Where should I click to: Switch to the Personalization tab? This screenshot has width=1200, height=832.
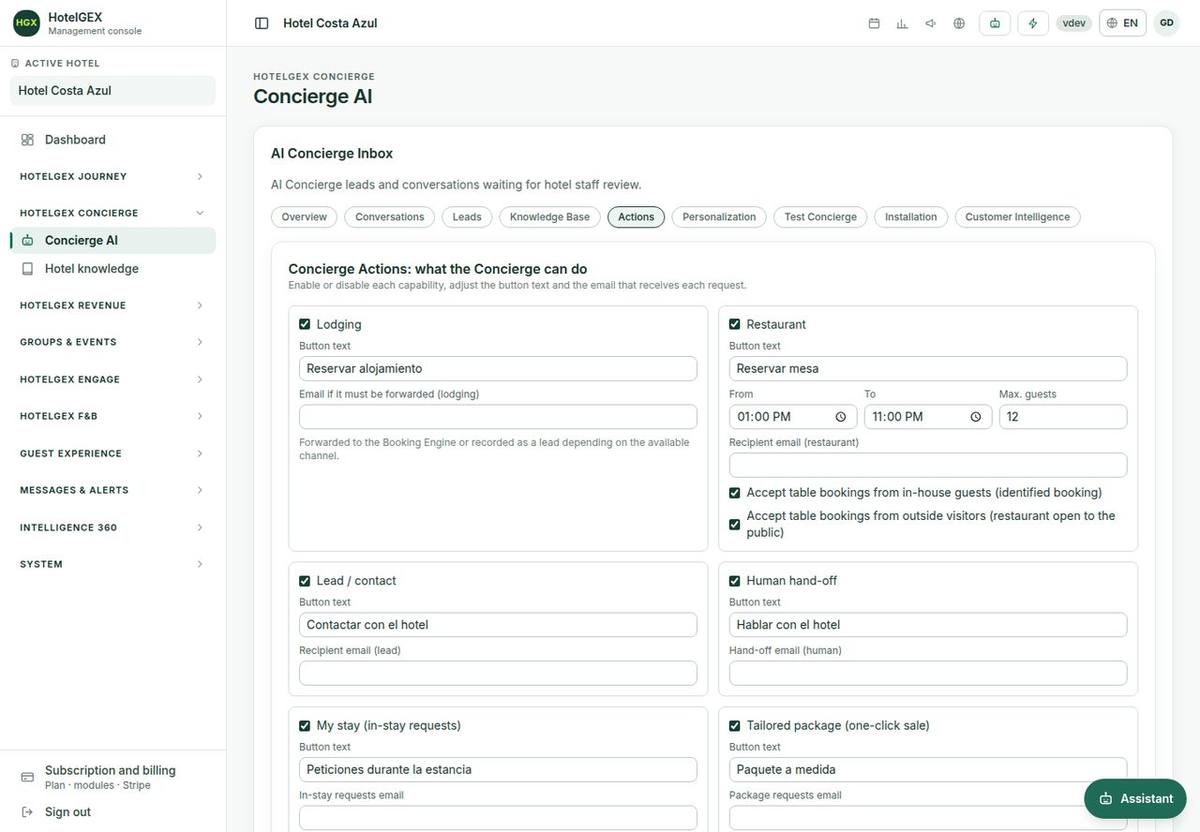click(x=719, y=217)
